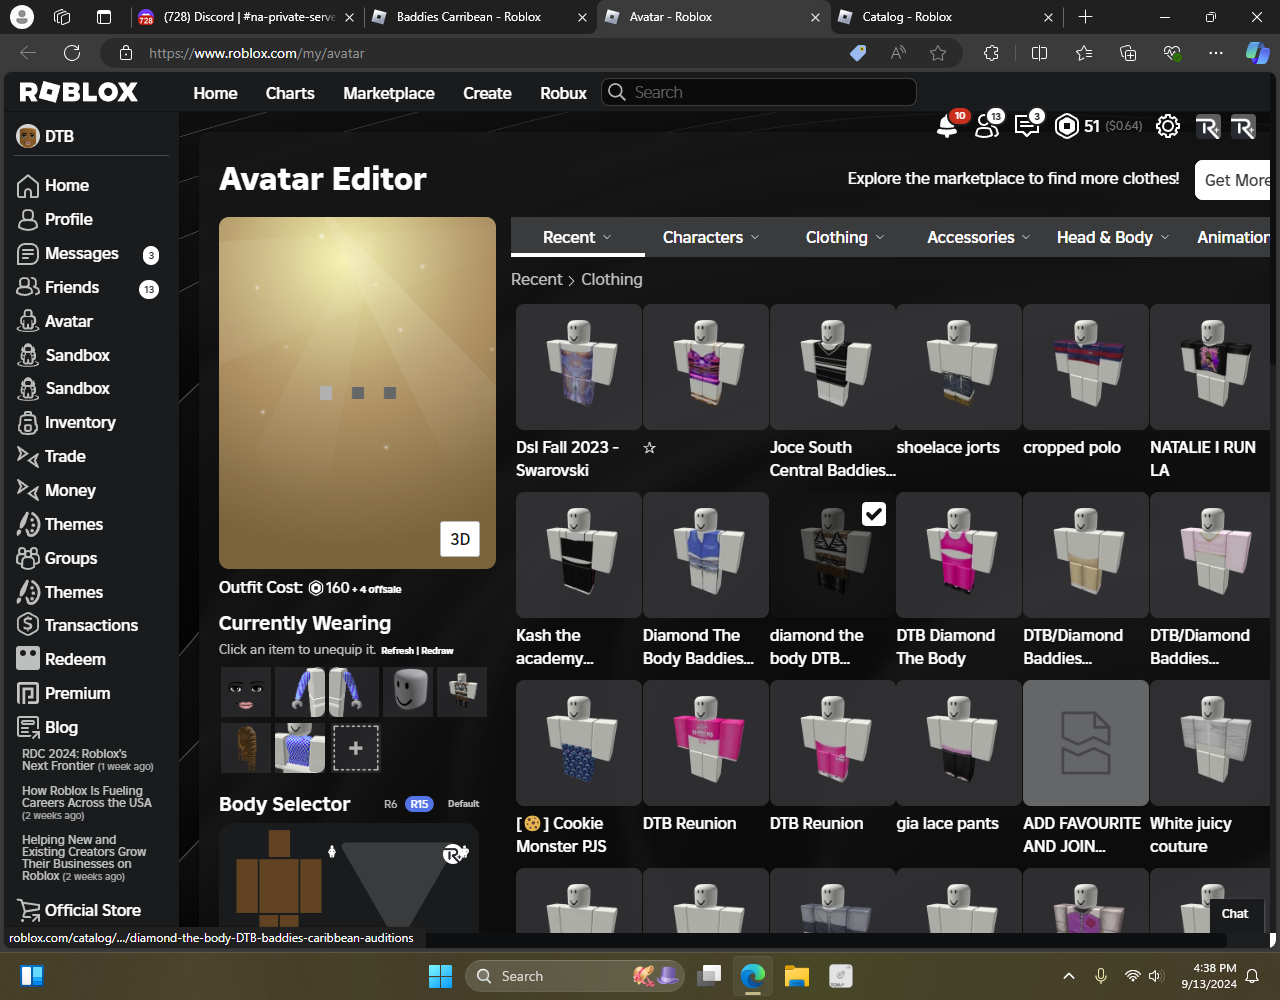Expand the Recent dropdown tab

click(x=577, y=237)
